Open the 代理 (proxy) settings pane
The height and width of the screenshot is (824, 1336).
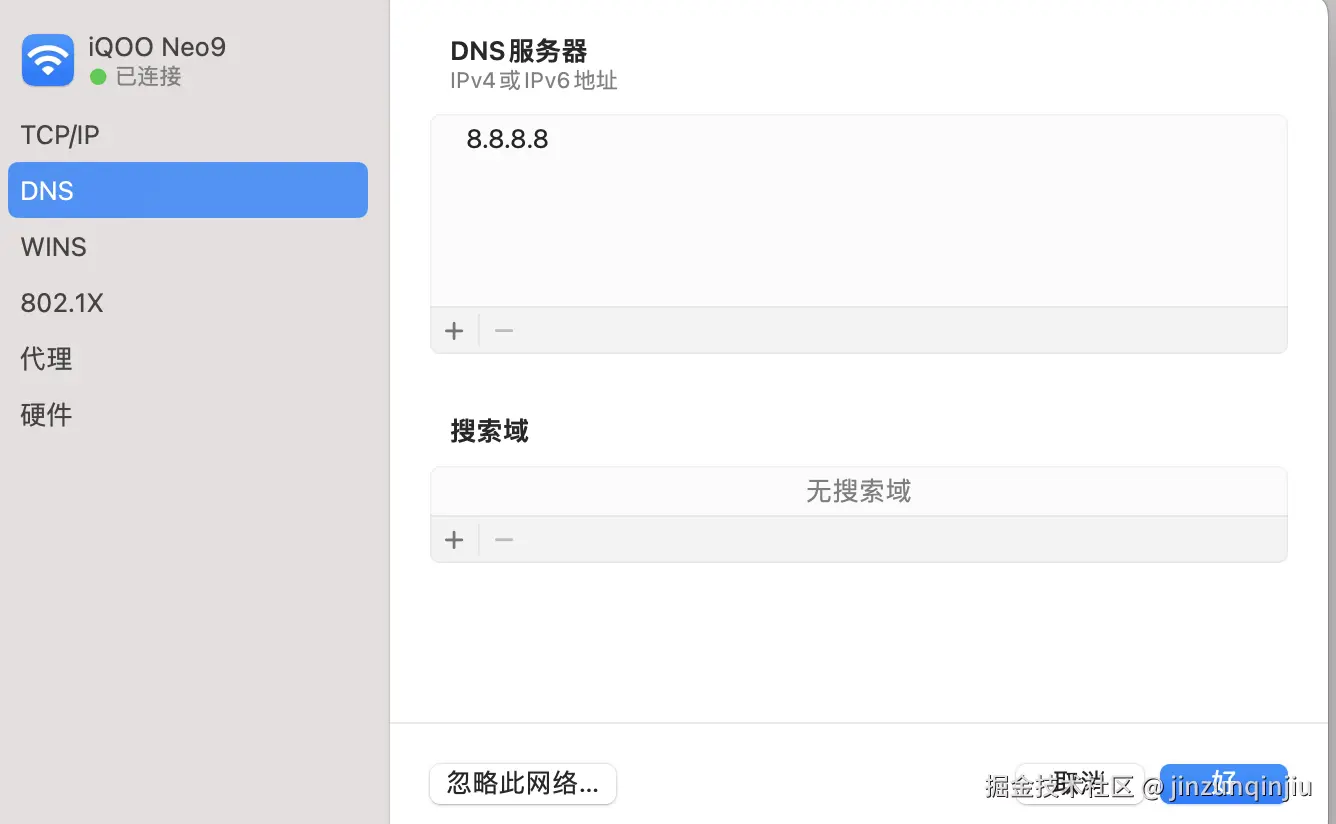46,358
